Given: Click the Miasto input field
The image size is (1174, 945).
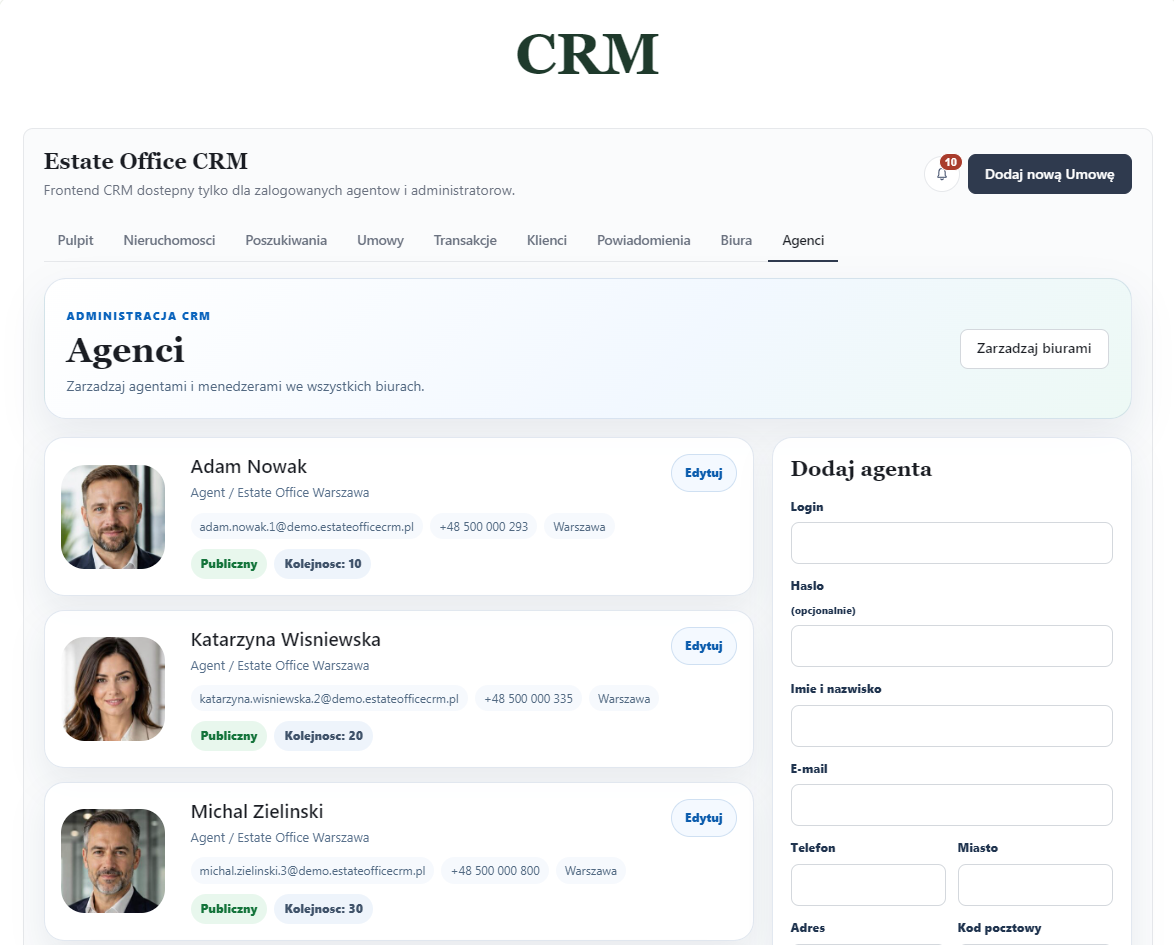Looking at the screenshot, I should pos(1035,885).
